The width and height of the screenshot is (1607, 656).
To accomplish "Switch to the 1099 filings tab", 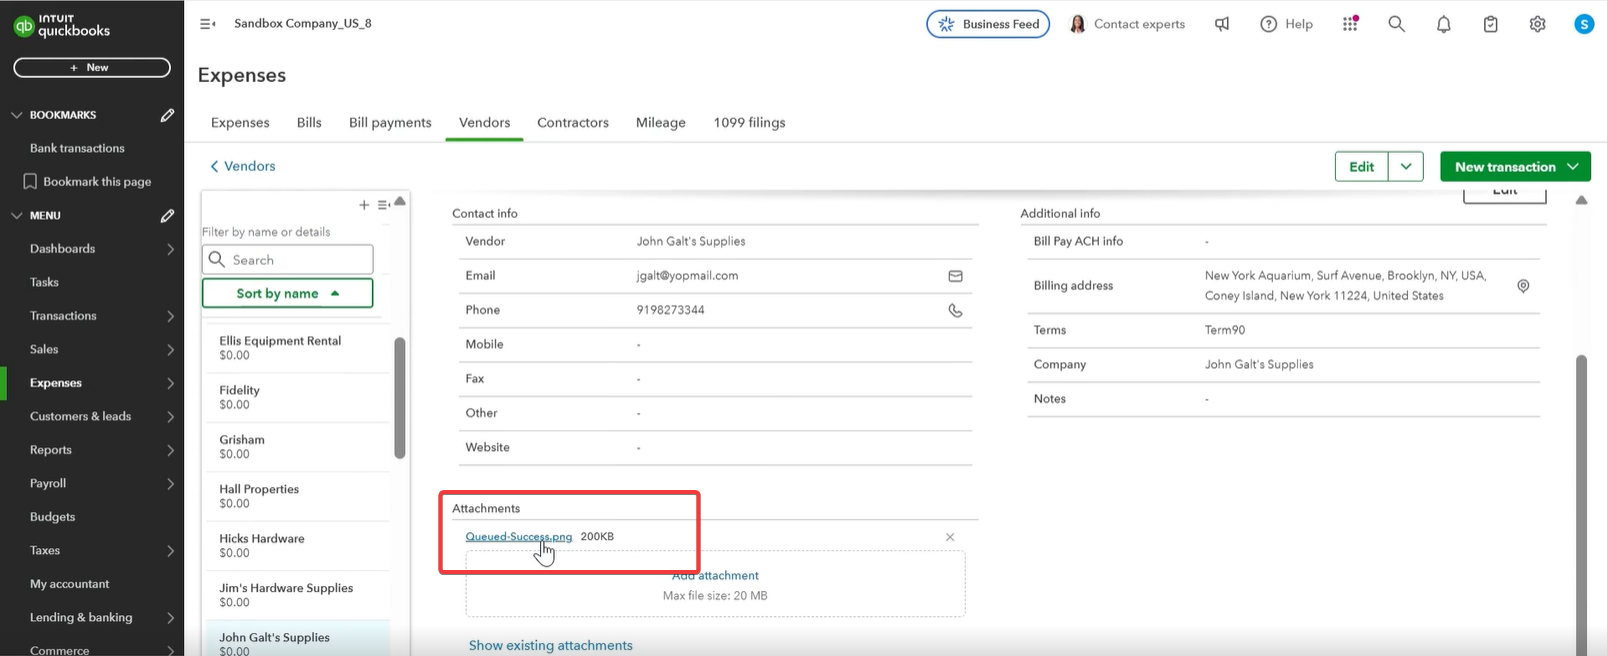I will point(749,122).
